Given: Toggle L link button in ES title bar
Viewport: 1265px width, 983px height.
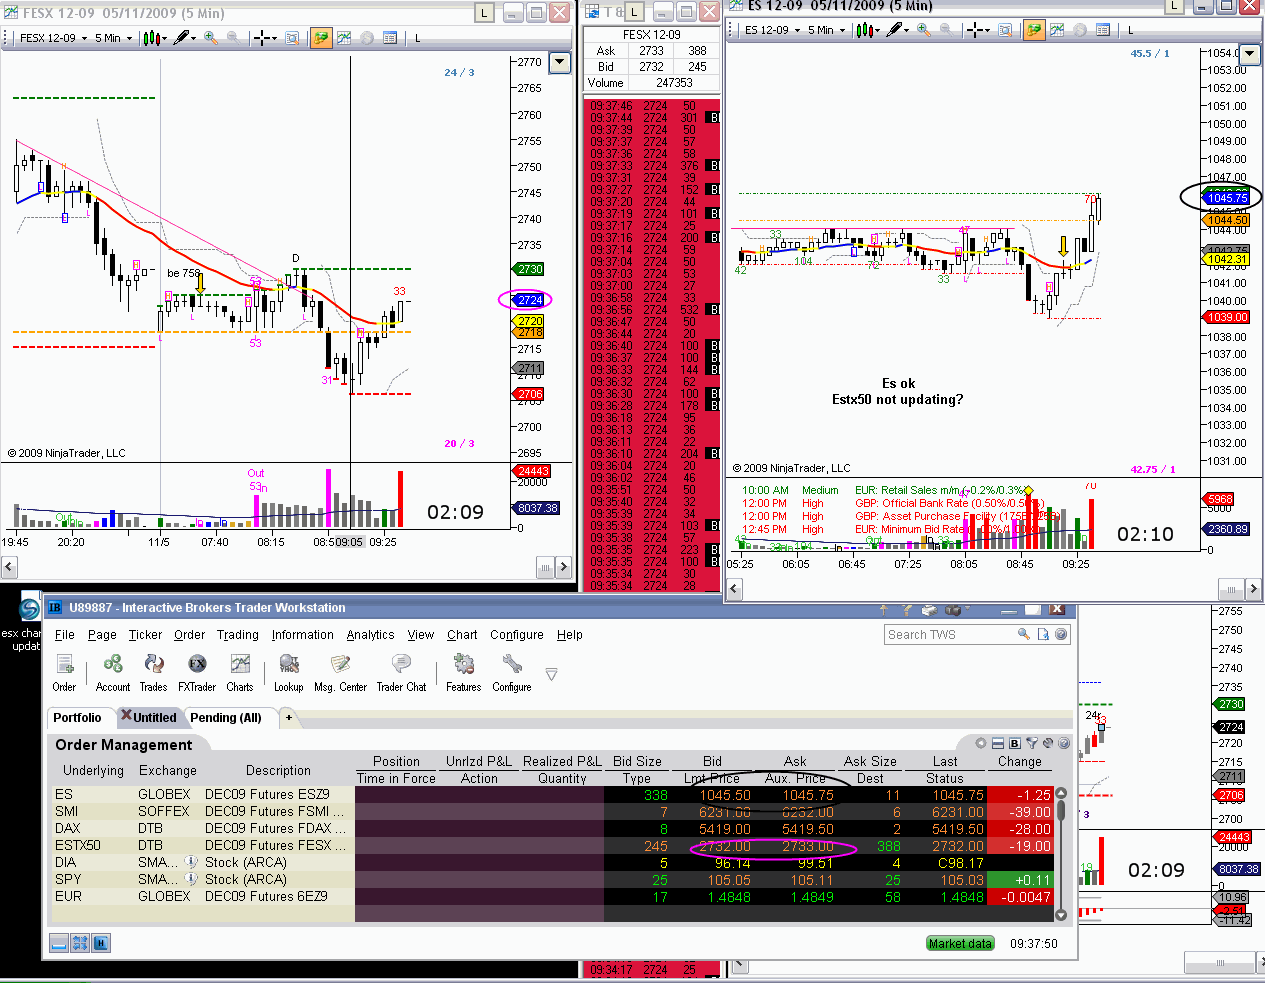Looking at the screenshot, I should (1175, 5).
